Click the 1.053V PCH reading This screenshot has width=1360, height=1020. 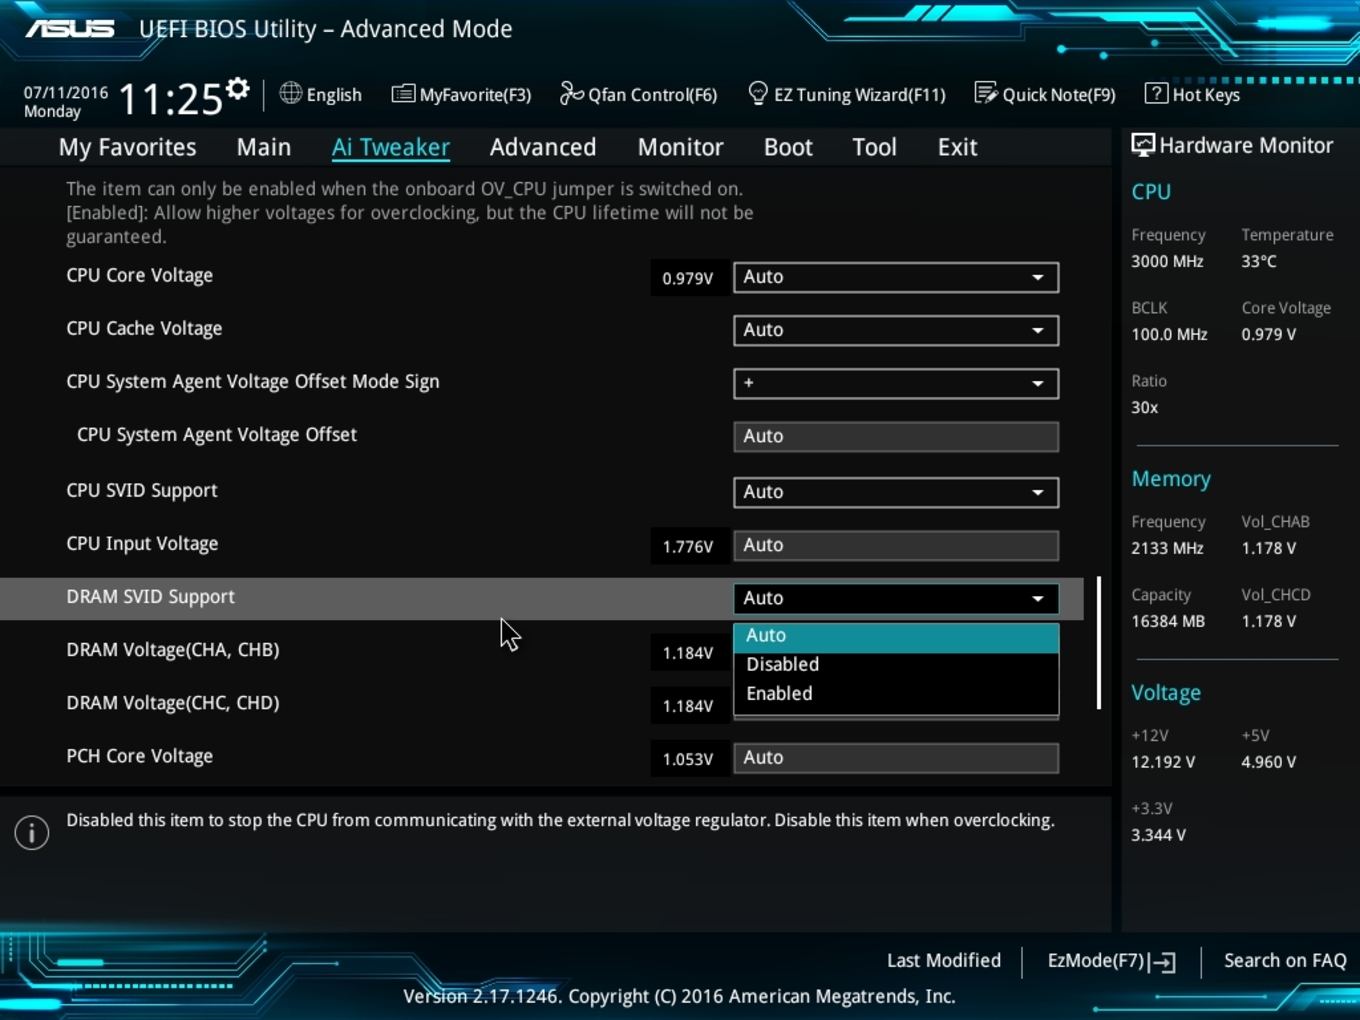(688, 759)
